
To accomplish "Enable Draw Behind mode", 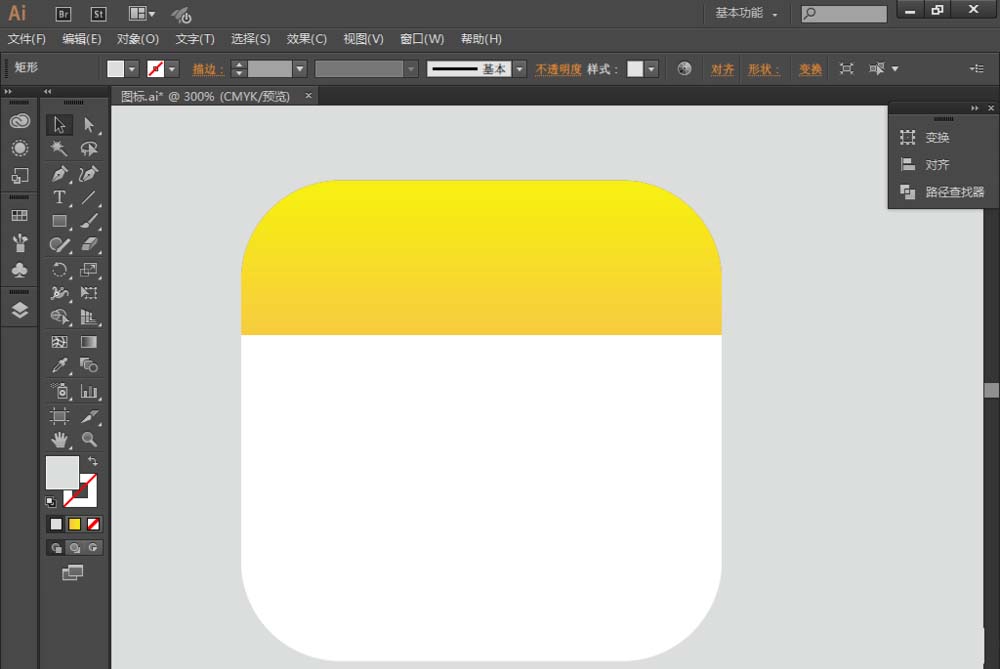I will pos(75,548).
